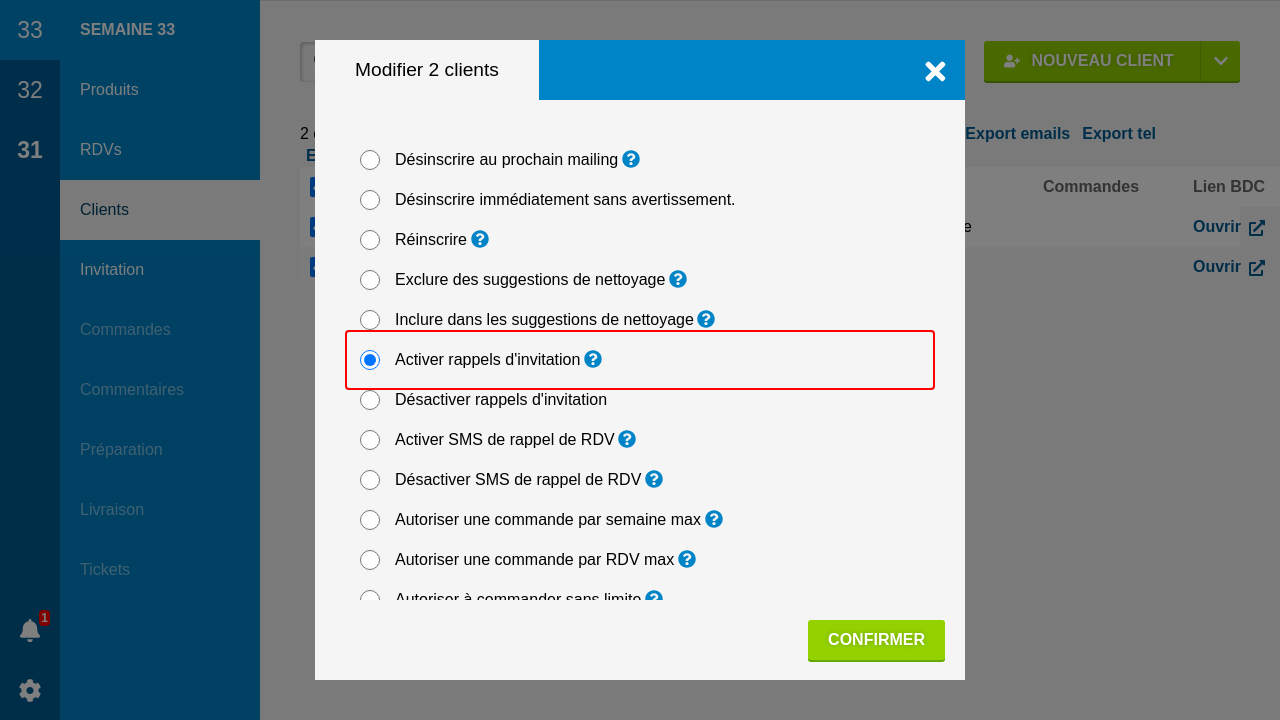Select Désactiver rappels d'invitation radio button
1280x720 pixels.
(x=370, y=400)
